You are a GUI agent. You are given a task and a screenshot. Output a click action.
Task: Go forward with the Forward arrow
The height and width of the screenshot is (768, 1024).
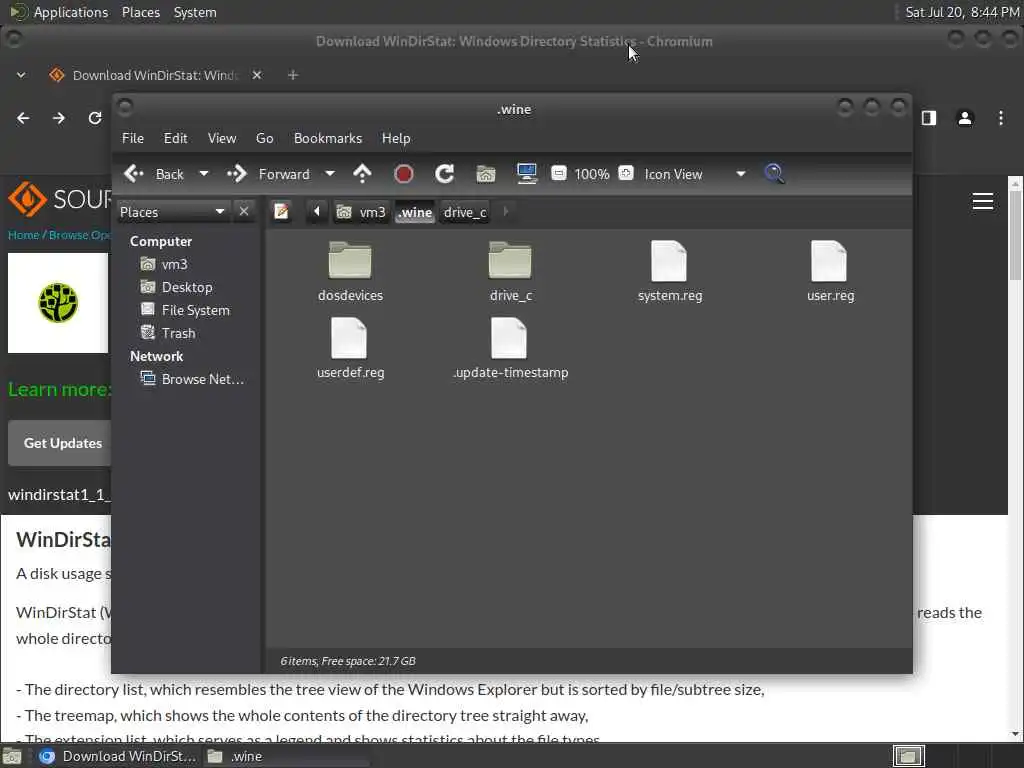pos(268,174)
